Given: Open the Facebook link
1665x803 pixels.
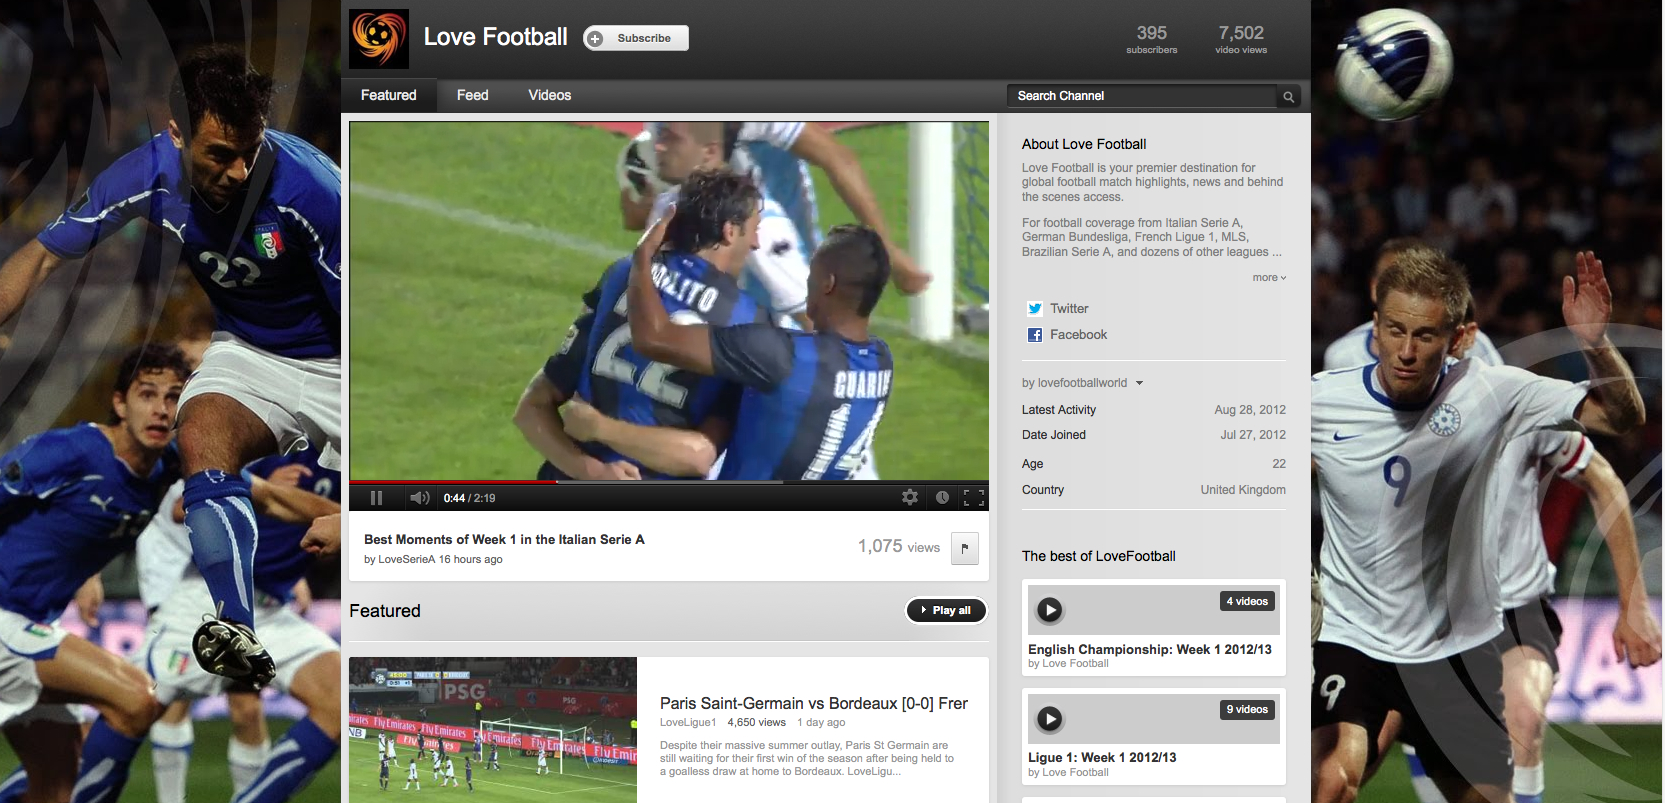Looking at the screenshot, I should point(1078,335).
